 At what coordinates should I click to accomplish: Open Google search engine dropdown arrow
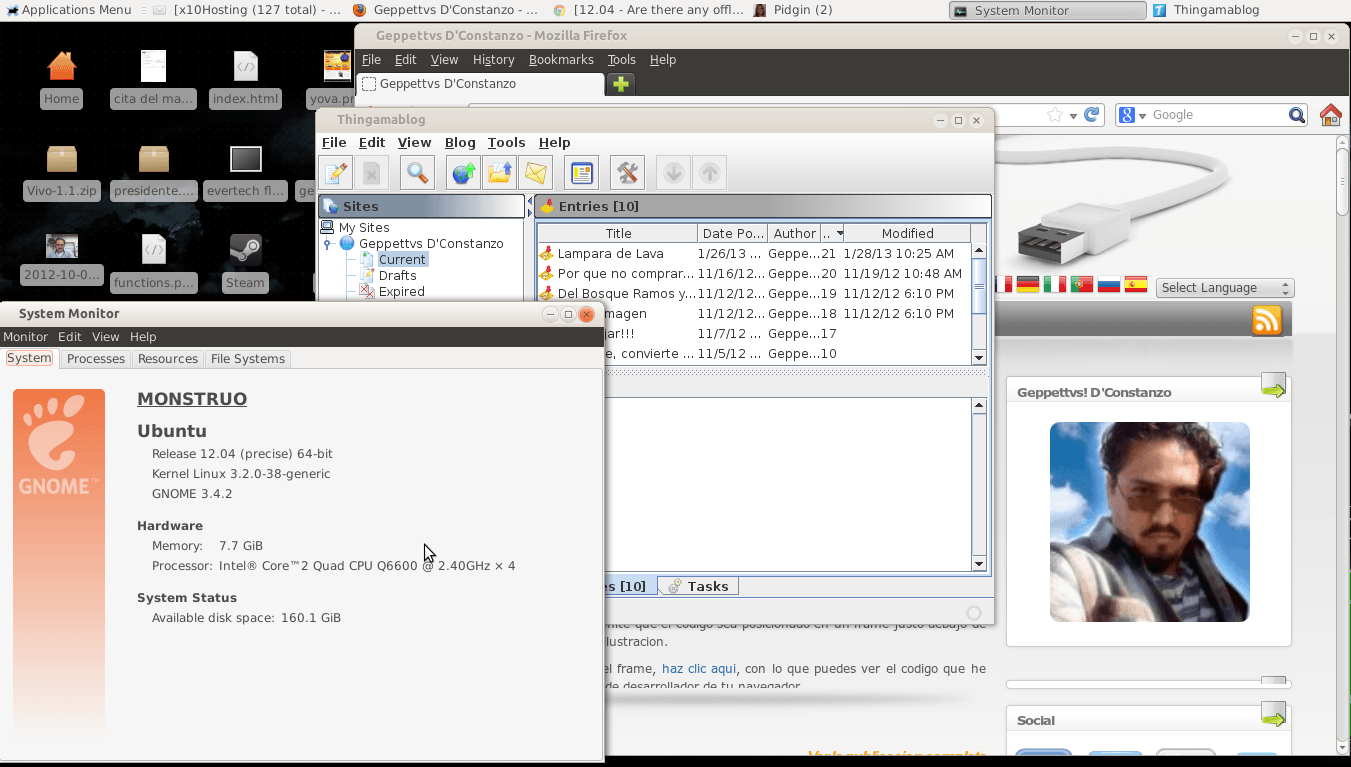click(1142, 116)
